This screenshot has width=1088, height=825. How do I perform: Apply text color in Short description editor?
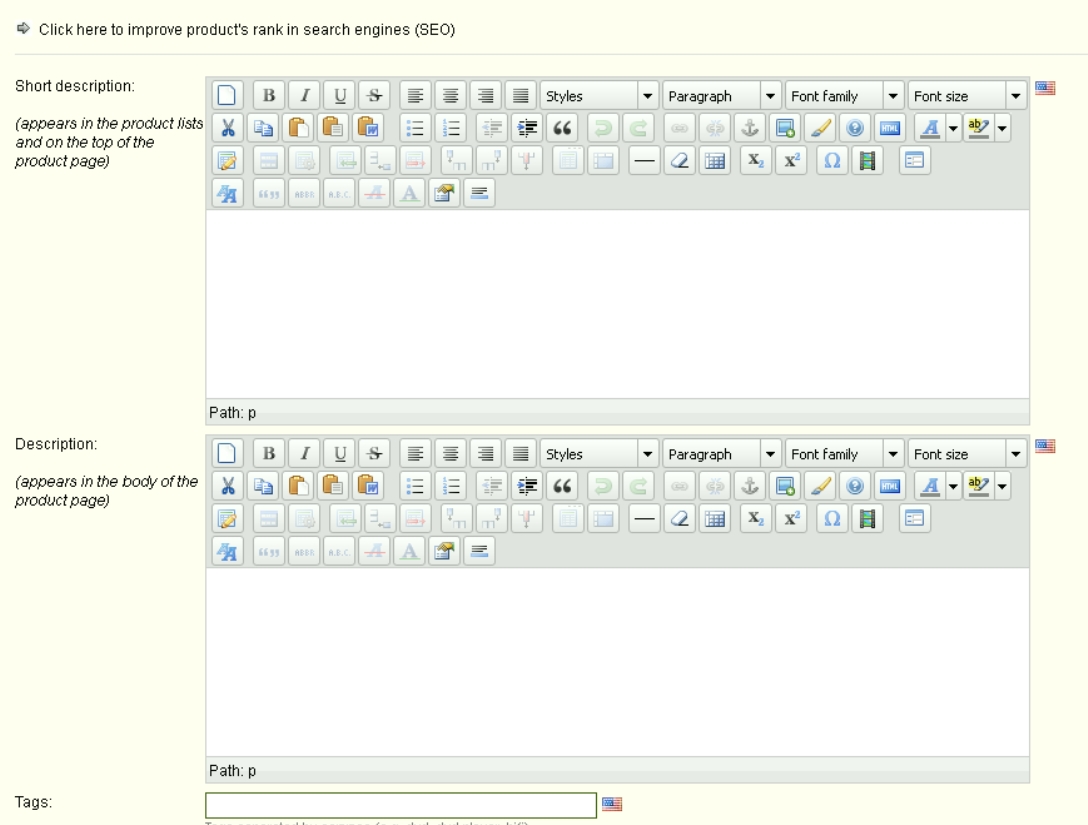click(930, 128)
